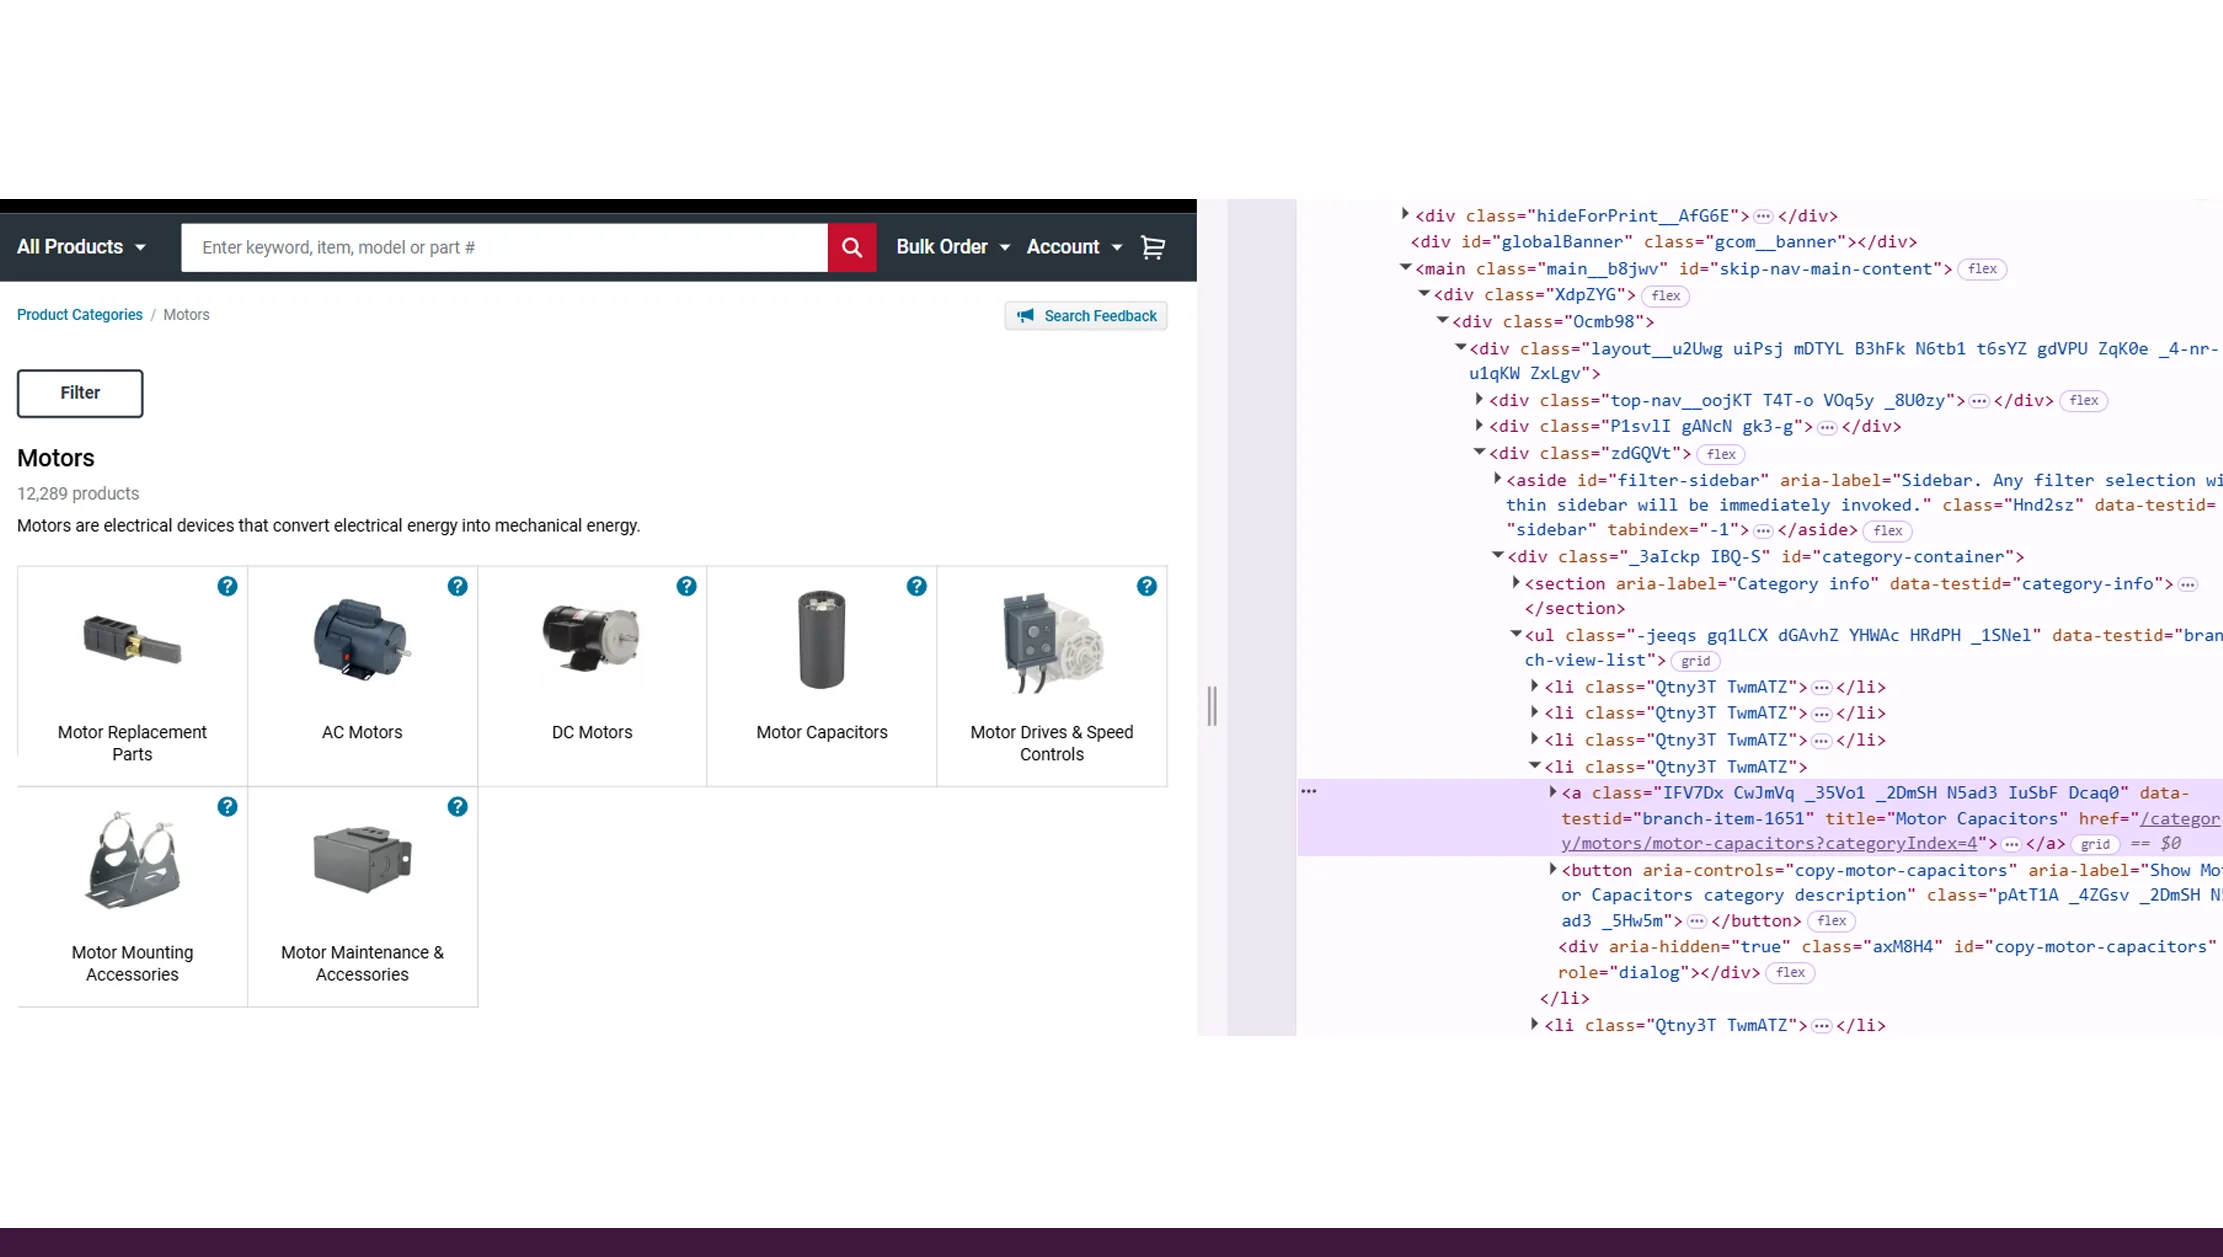Click help icon on Motor Maintenance & Accessories

(x=457, y=807)
